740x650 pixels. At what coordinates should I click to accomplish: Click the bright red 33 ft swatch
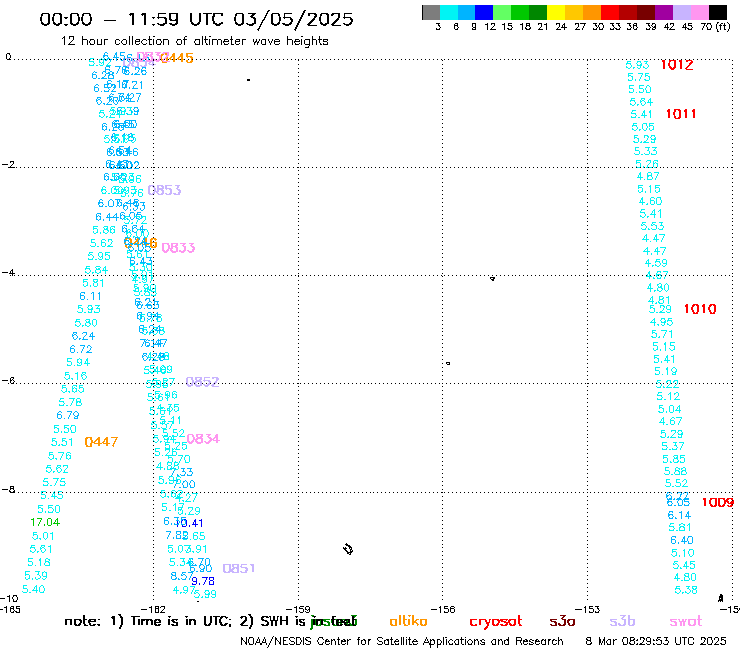click(x=610, y=12)
